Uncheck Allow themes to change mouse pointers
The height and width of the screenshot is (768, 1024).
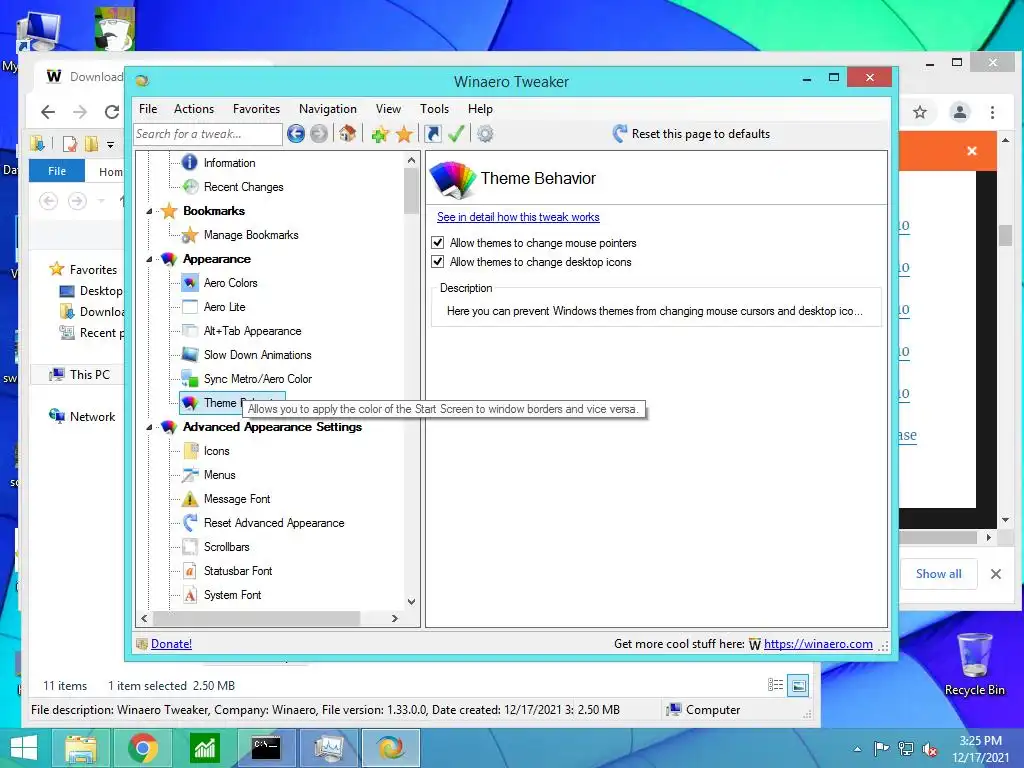(438, 242)
